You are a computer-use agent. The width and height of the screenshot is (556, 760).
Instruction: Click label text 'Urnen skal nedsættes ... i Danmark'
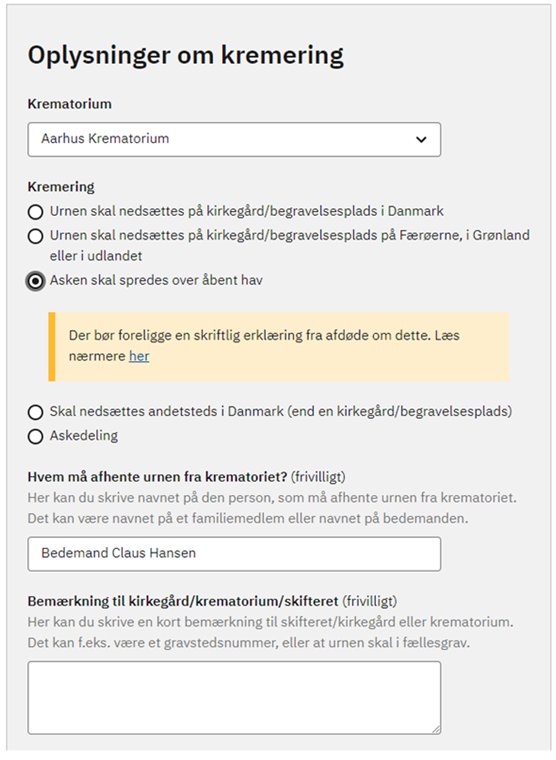(x=247, y=211)
